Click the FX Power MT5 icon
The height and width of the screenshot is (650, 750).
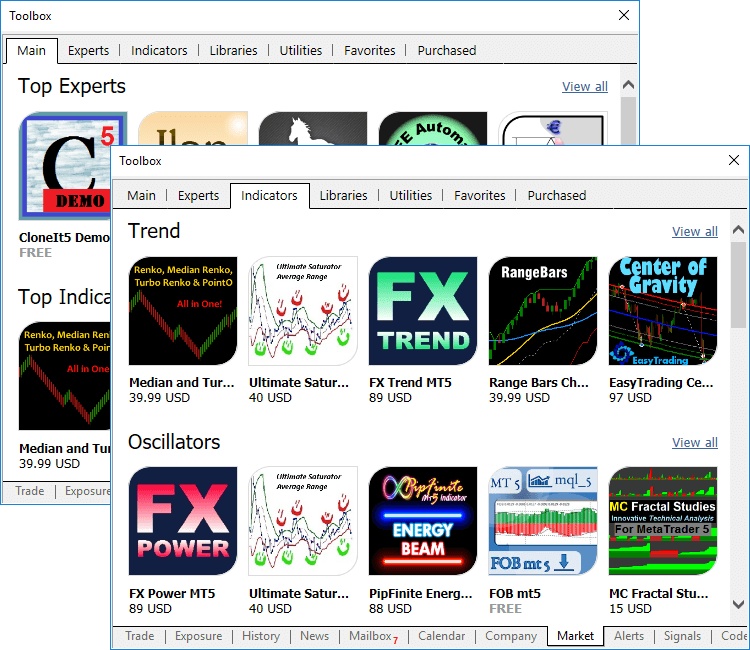[183, 521]
